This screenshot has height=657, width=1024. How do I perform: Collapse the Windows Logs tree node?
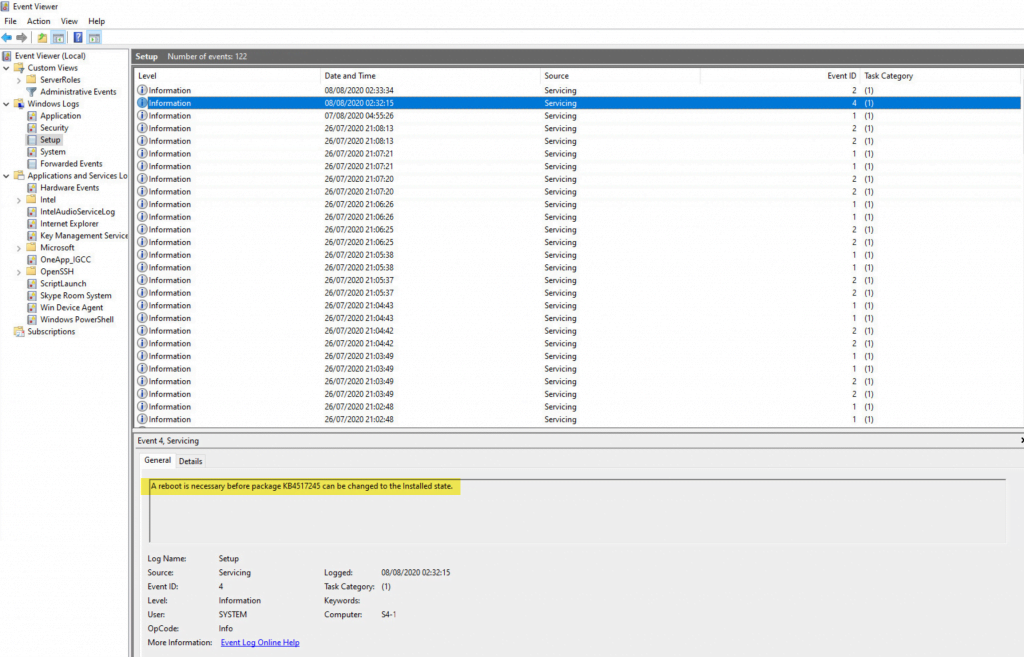[7, 104]
